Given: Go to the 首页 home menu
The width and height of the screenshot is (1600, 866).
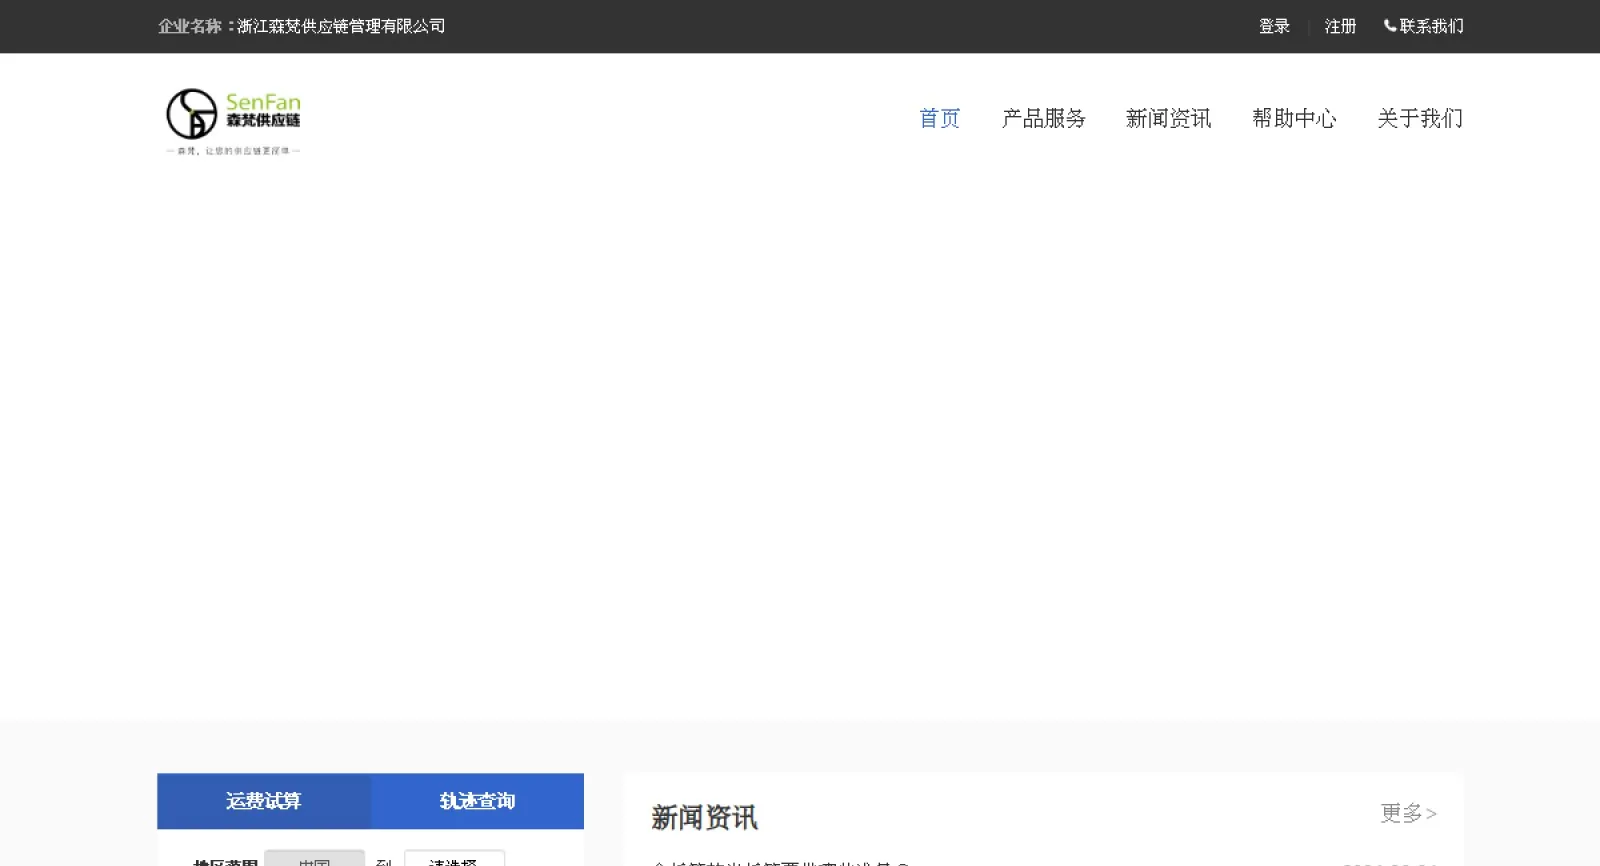Looking at the screenshot, I should pos(940,118).
